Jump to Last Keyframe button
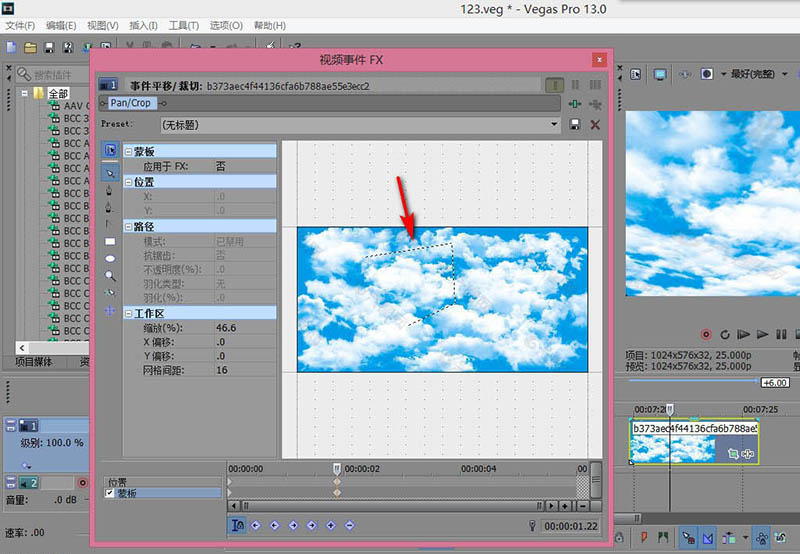The height and width of the screenshot is (554, 800). pyautogui.click(x=312, y=525)
